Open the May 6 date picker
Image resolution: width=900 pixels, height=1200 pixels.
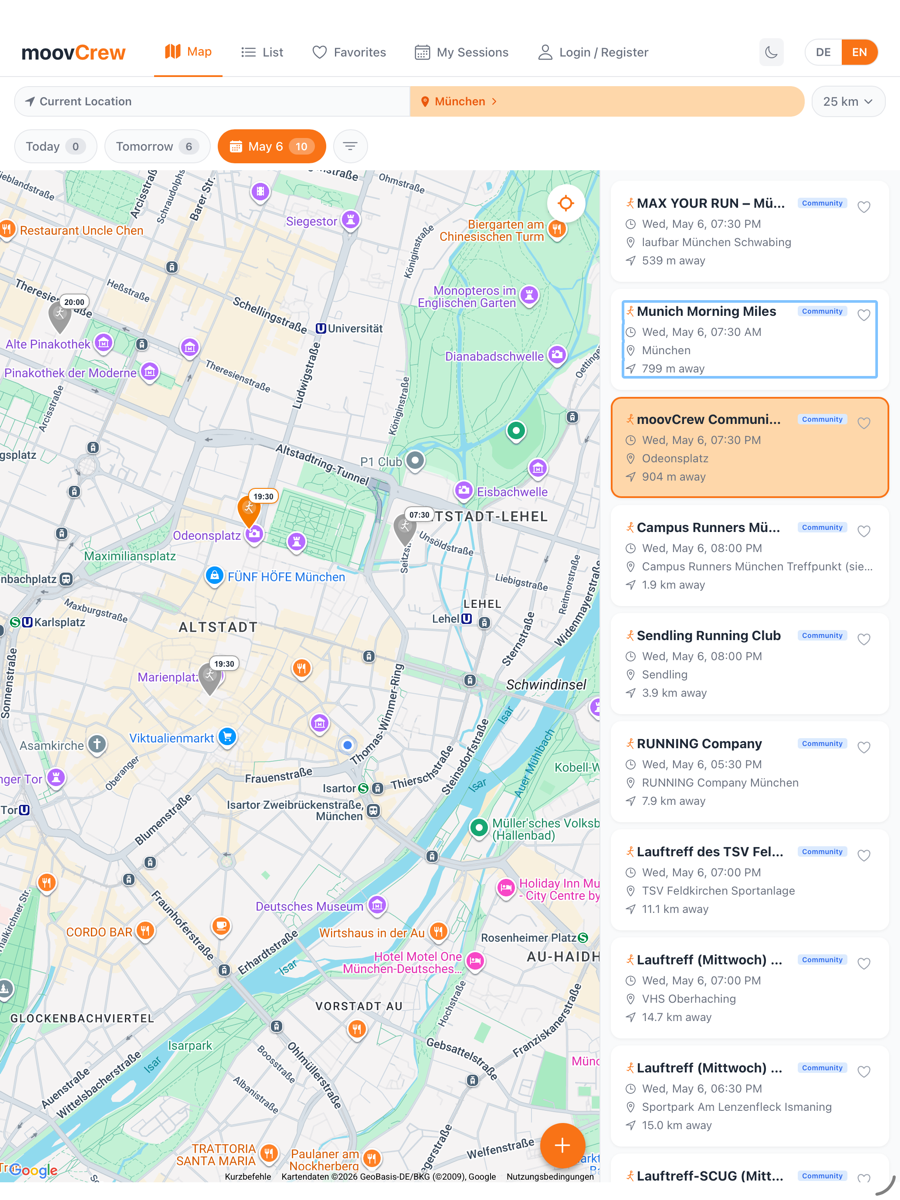272,146
